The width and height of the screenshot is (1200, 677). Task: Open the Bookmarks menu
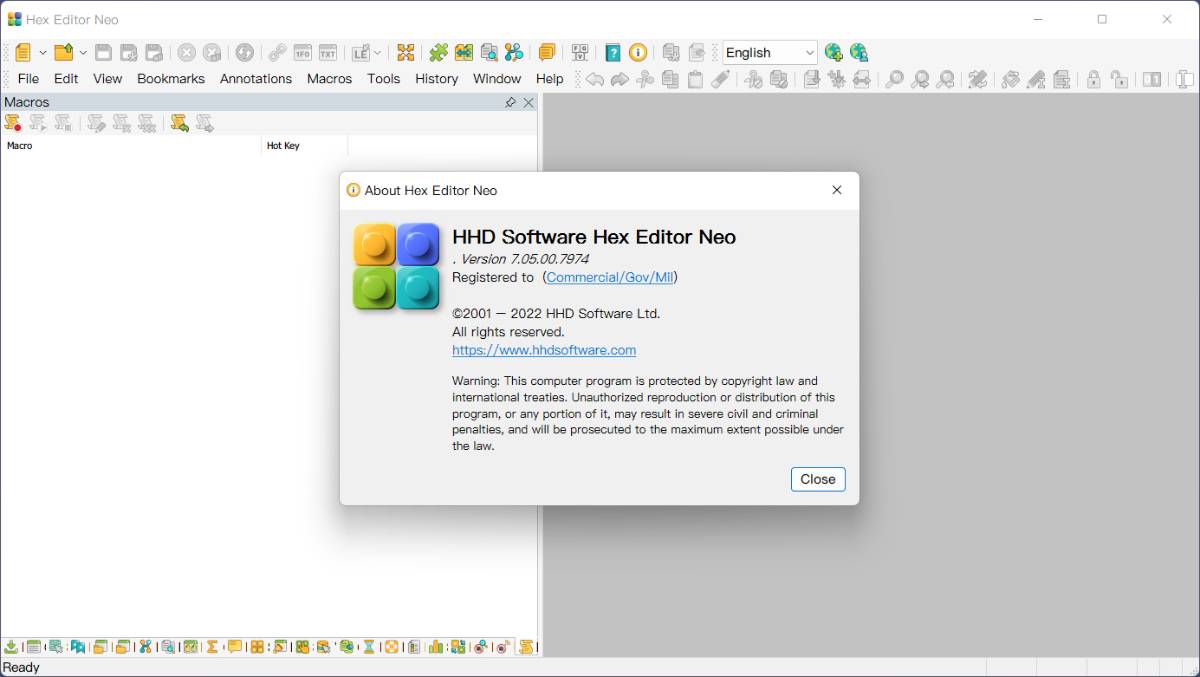pos(171,79)
